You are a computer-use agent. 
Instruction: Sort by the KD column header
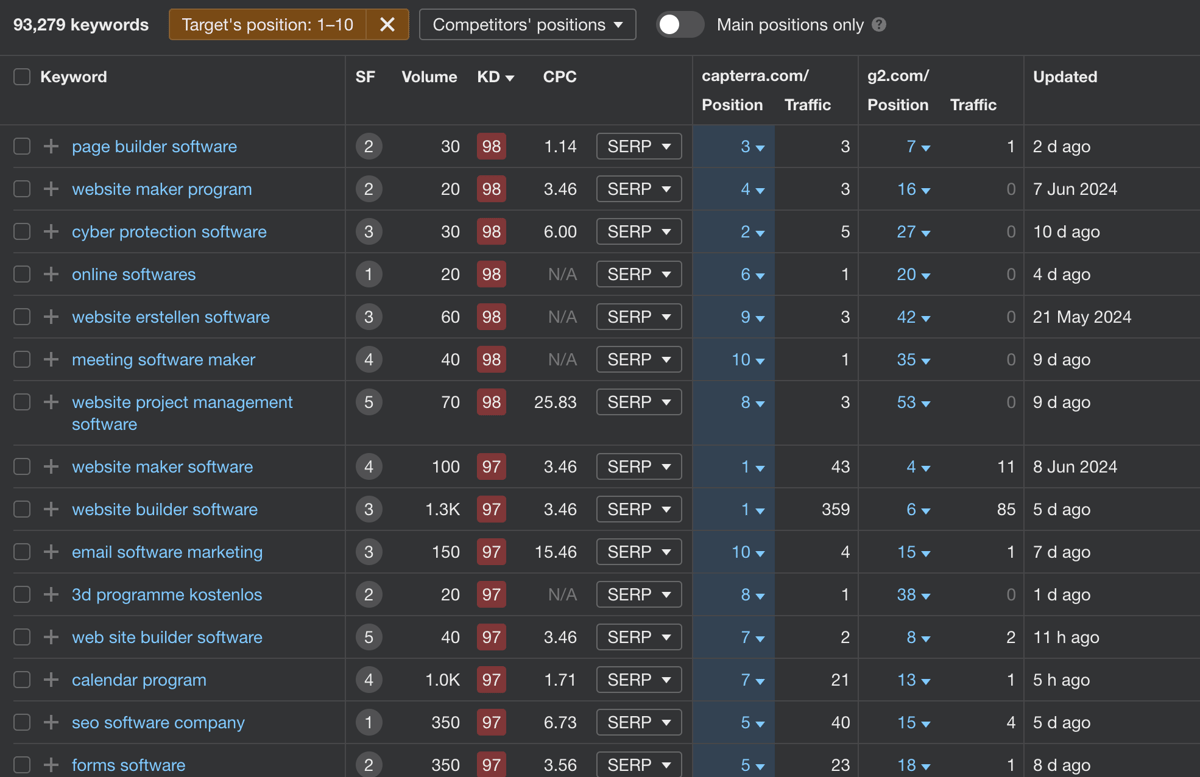pyautogui.click(x=495, y=77)
